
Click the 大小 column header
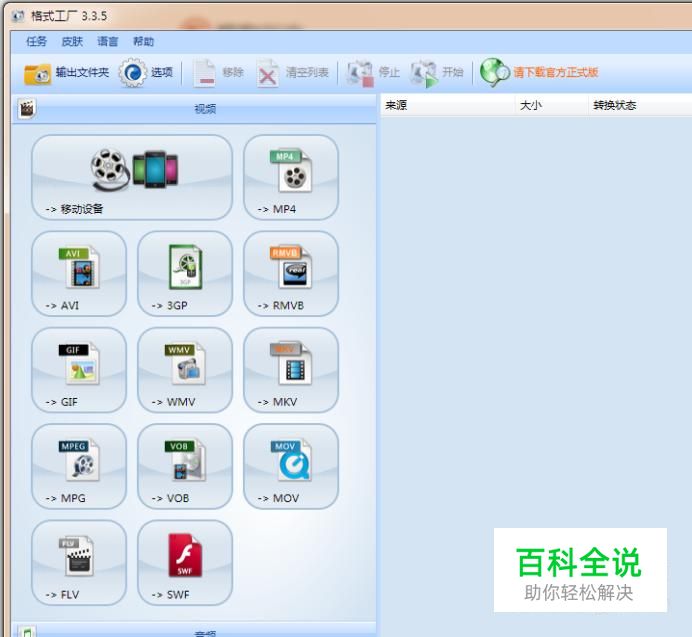(551, 105)
